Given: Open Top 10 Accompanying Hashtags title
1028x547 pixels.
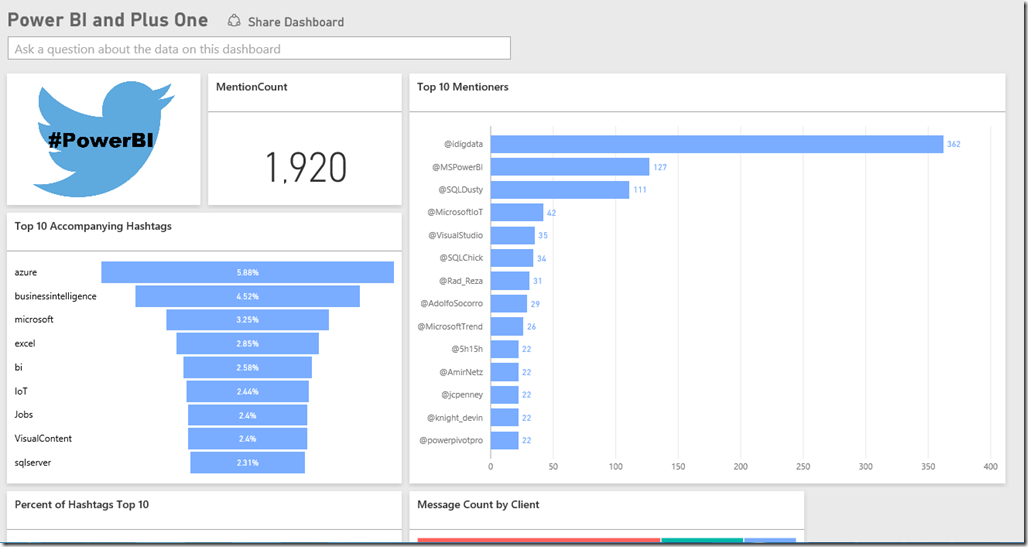Looking at the screenshot, I should (93, 226).
